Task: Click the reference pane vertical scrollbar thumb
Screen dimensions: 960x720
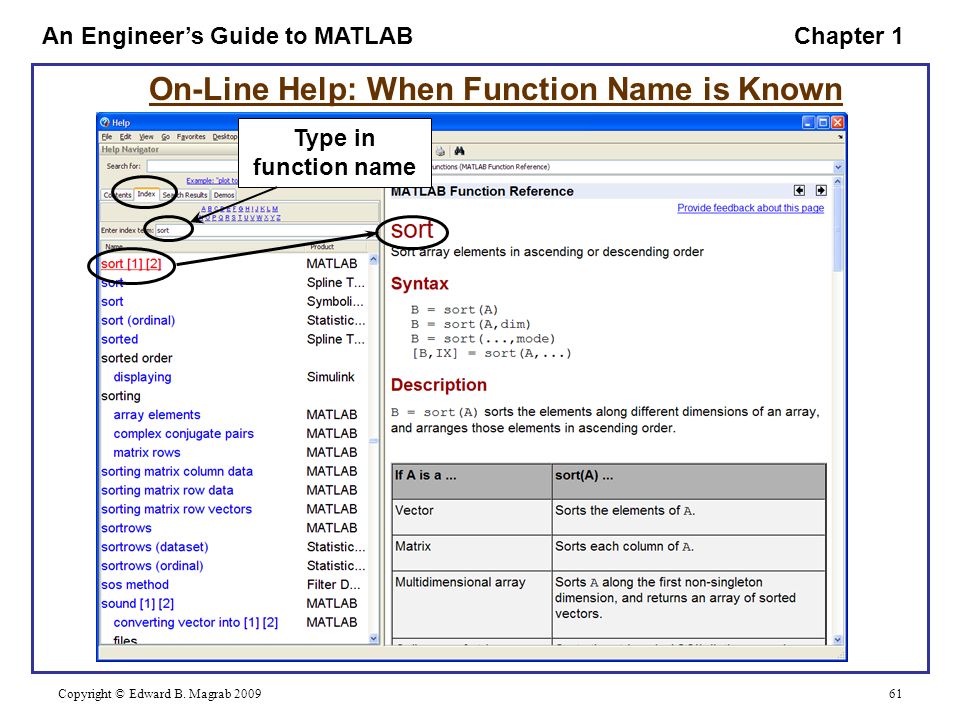Action: (838, 230)
